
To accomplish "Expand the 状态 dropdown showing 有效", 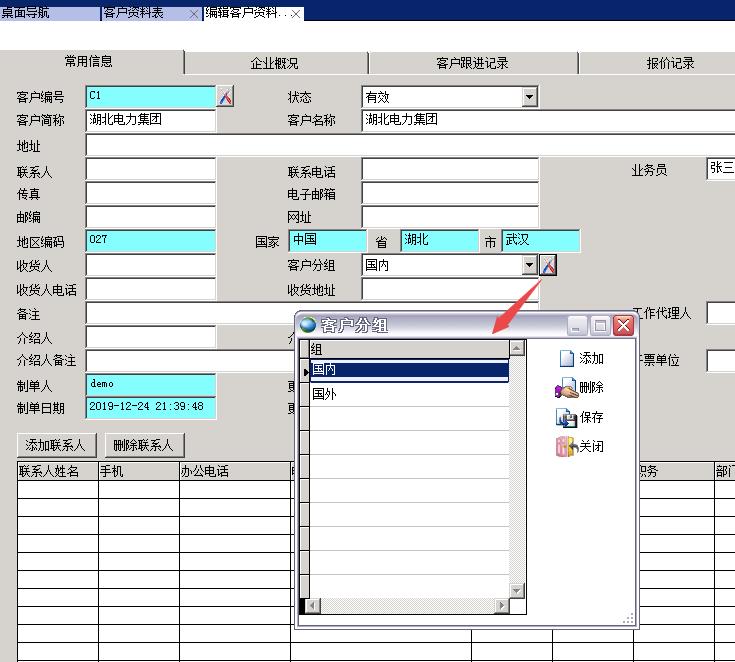I will 529,97.
